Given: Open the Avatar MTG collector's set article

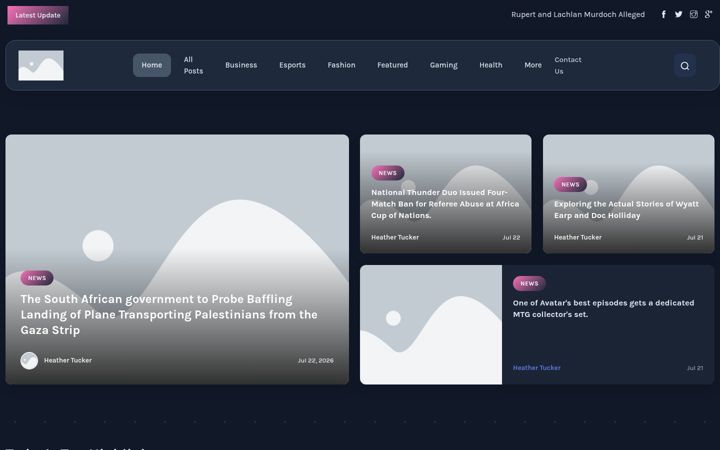Looking at the screenshot, I should click(x=603, y=309).
